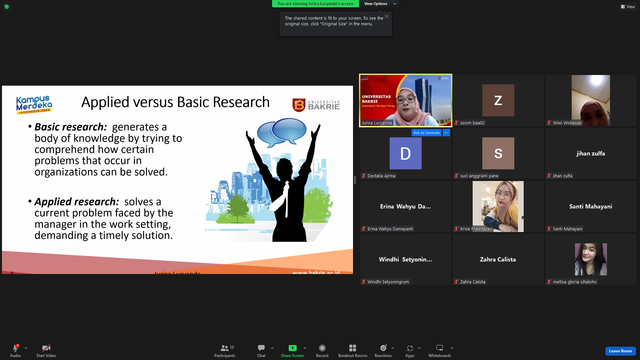Select the jihan zulfa participant tile
The width and height of the screenshot is (640, 360).
[591, 153]
